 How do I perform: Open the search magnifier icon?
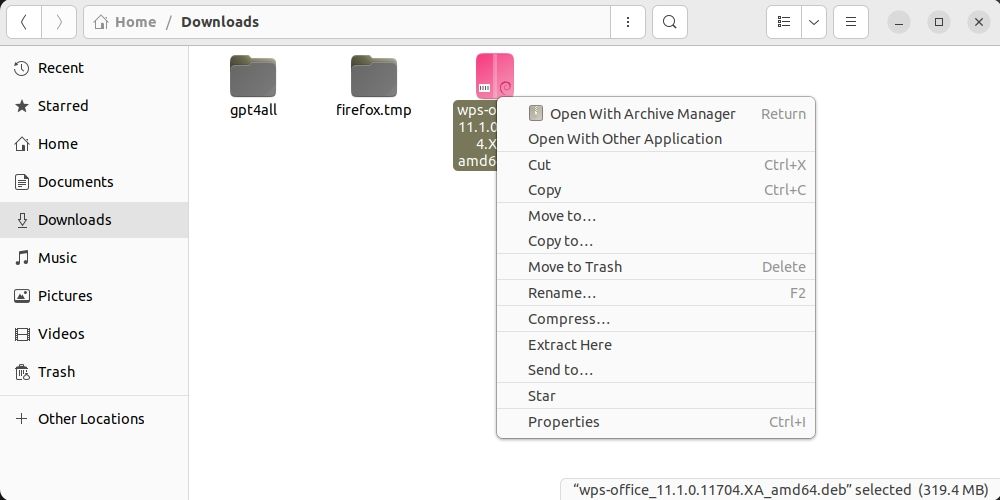(670, 22)
